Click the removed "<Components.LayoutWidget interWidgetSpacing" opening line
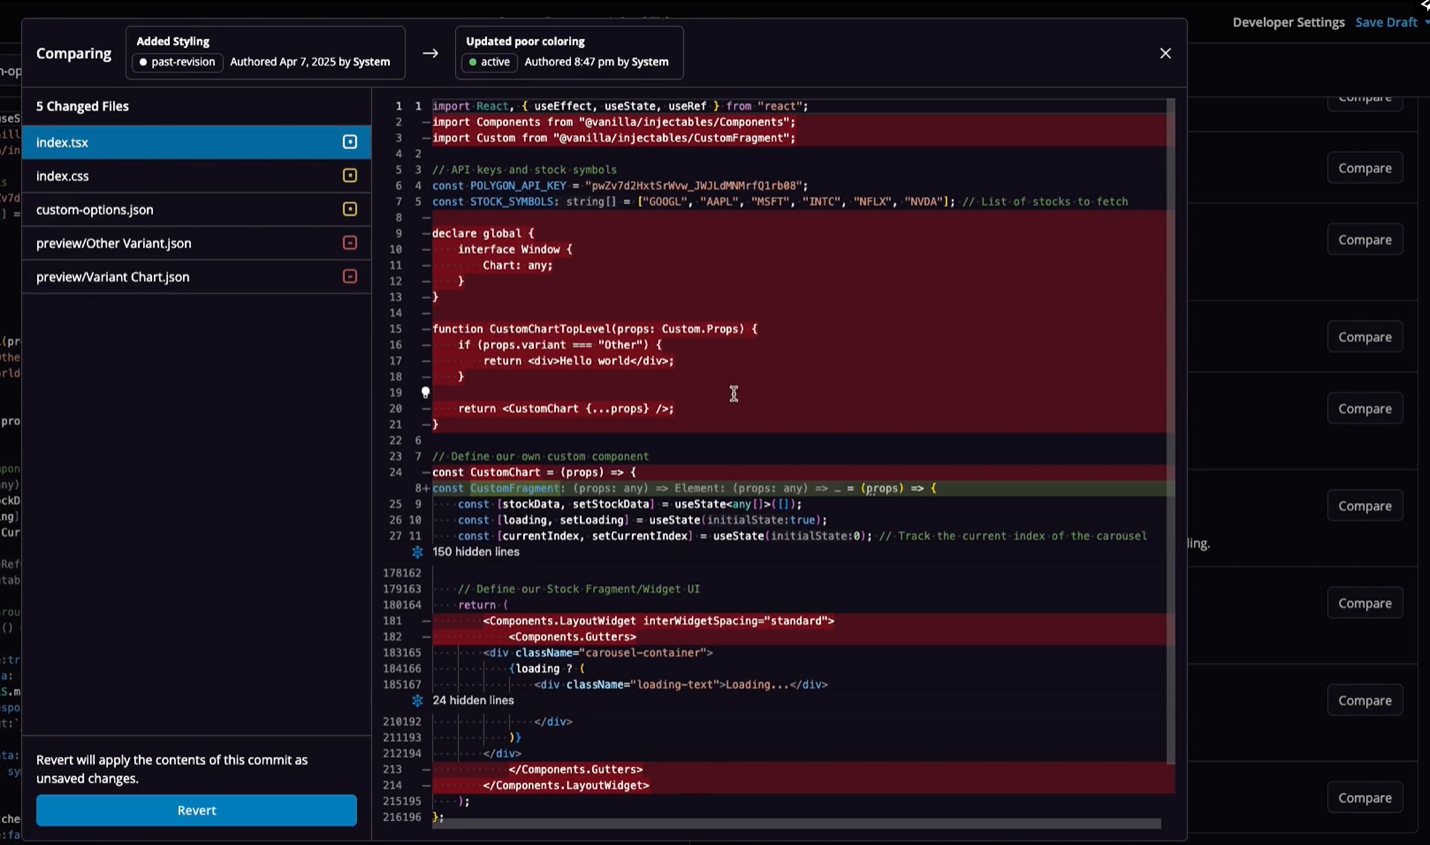Viewport: 1430px width, 845px height. pyautogui.click(x=659, y=621)
